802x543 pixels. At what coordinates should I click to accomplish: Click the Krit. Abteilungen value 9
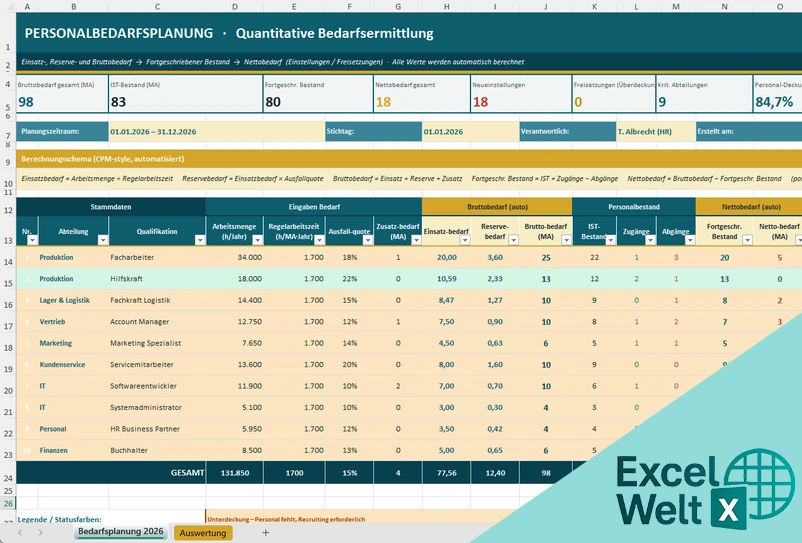[x=662, y=102]
